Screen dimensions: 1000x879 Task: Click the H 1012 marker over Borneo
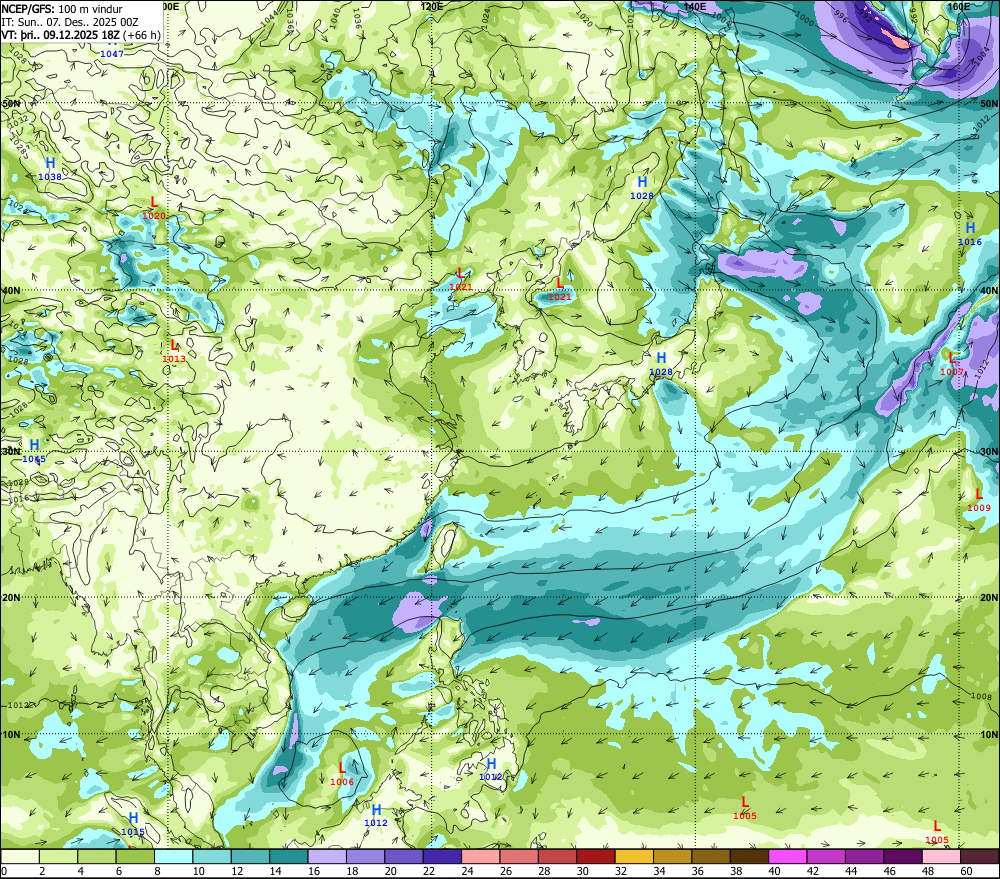point(376,815)
